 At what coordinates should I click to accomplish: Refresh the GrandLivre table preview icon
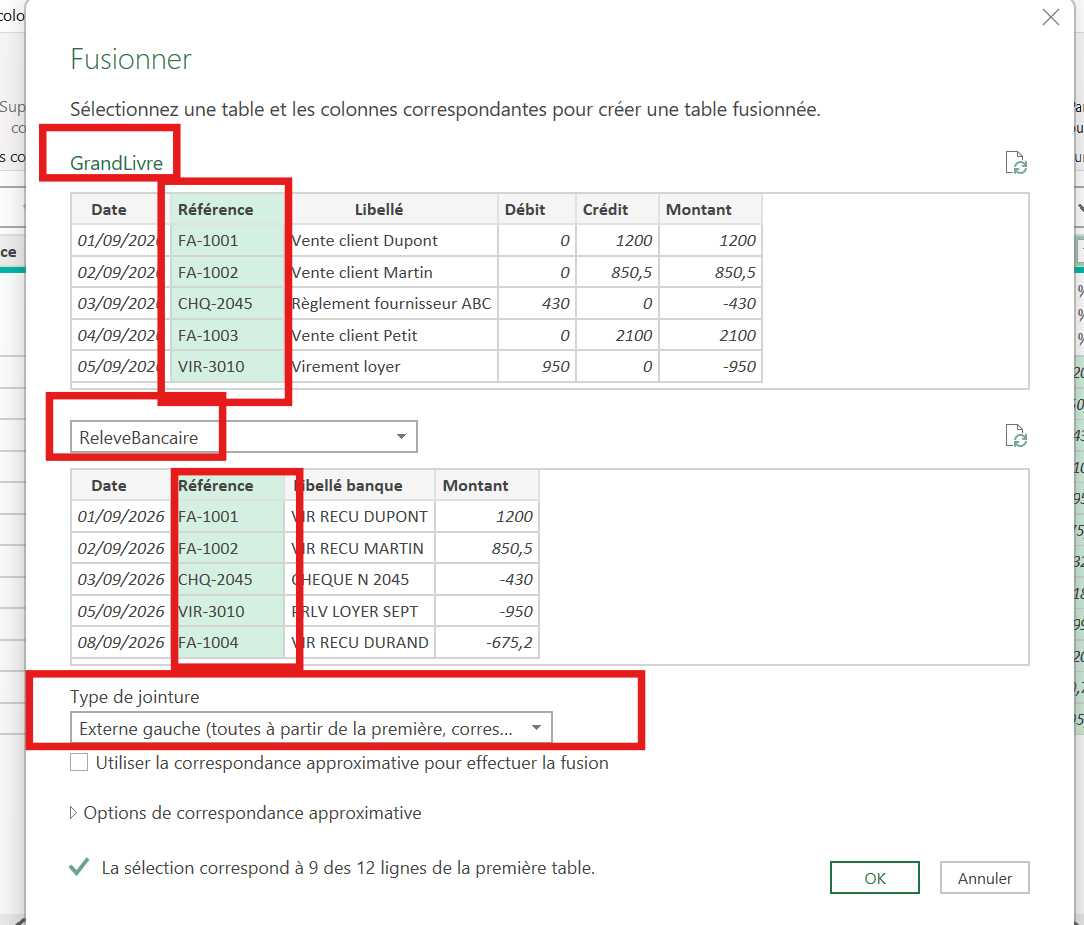[x=1016, y=163]
